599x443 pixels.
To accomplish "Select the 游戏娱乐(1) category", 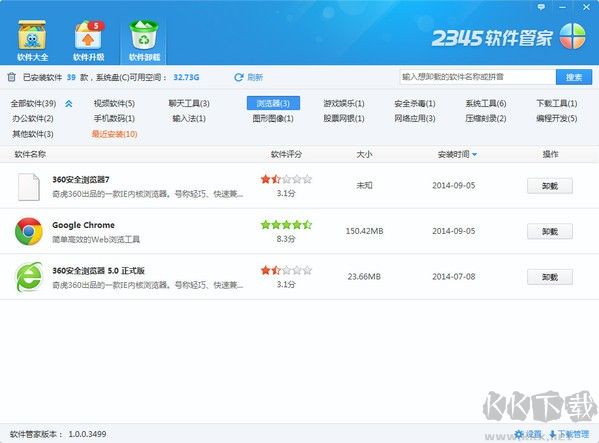I will (344, 103).
